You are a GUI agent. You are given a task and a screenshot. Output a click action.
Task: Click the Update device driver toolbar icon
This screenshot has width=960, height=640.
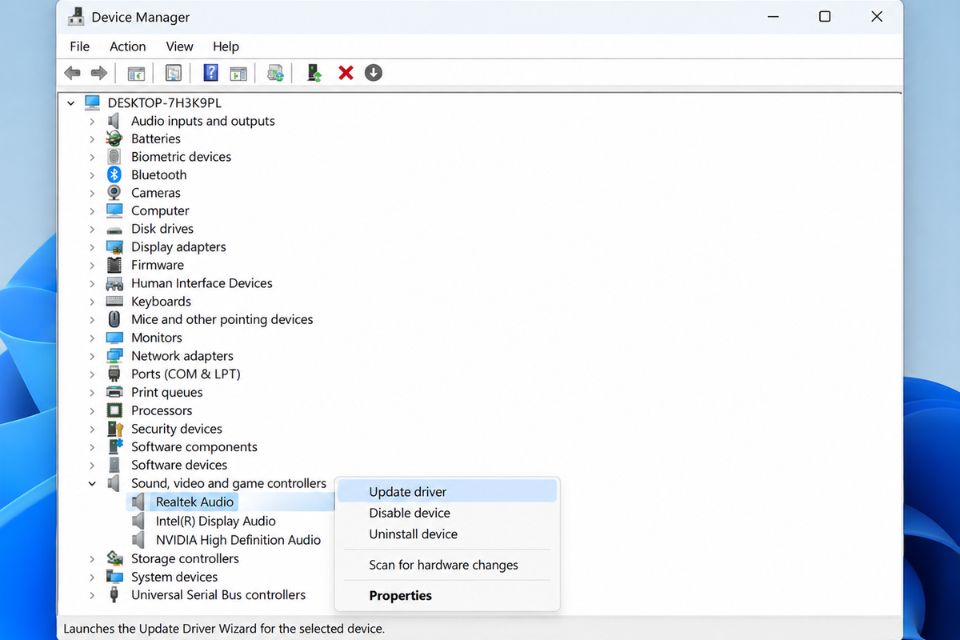(314, 73)
